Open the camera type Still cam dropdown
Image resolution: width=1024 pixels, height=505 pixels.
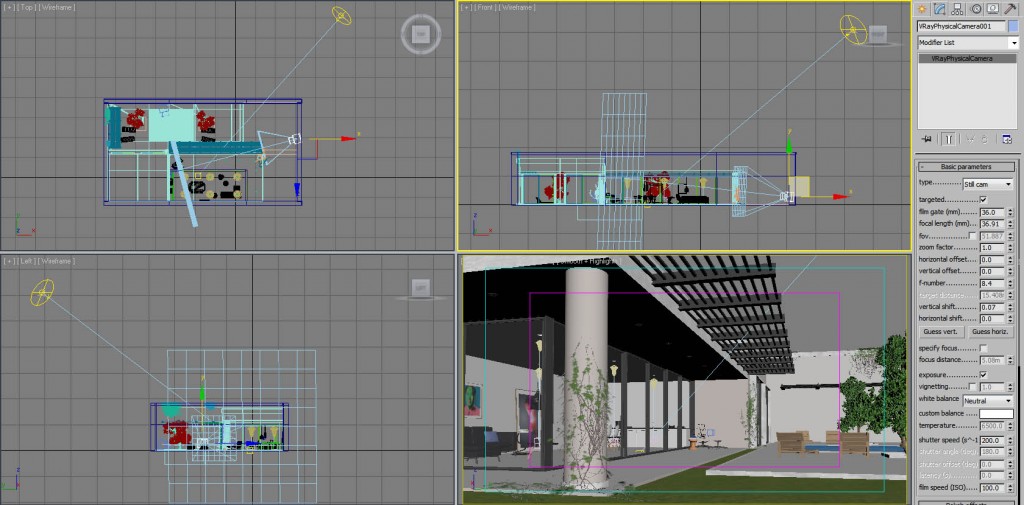tap(988, 184)
